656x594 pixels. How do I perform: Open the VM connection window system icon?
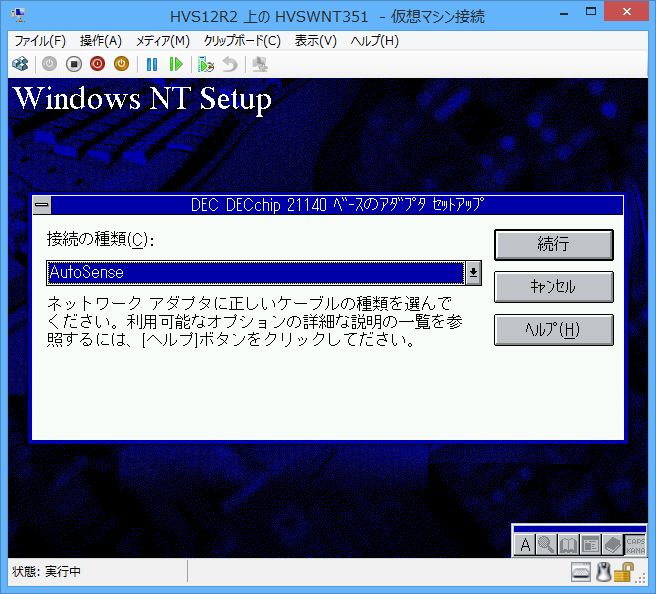19,15
